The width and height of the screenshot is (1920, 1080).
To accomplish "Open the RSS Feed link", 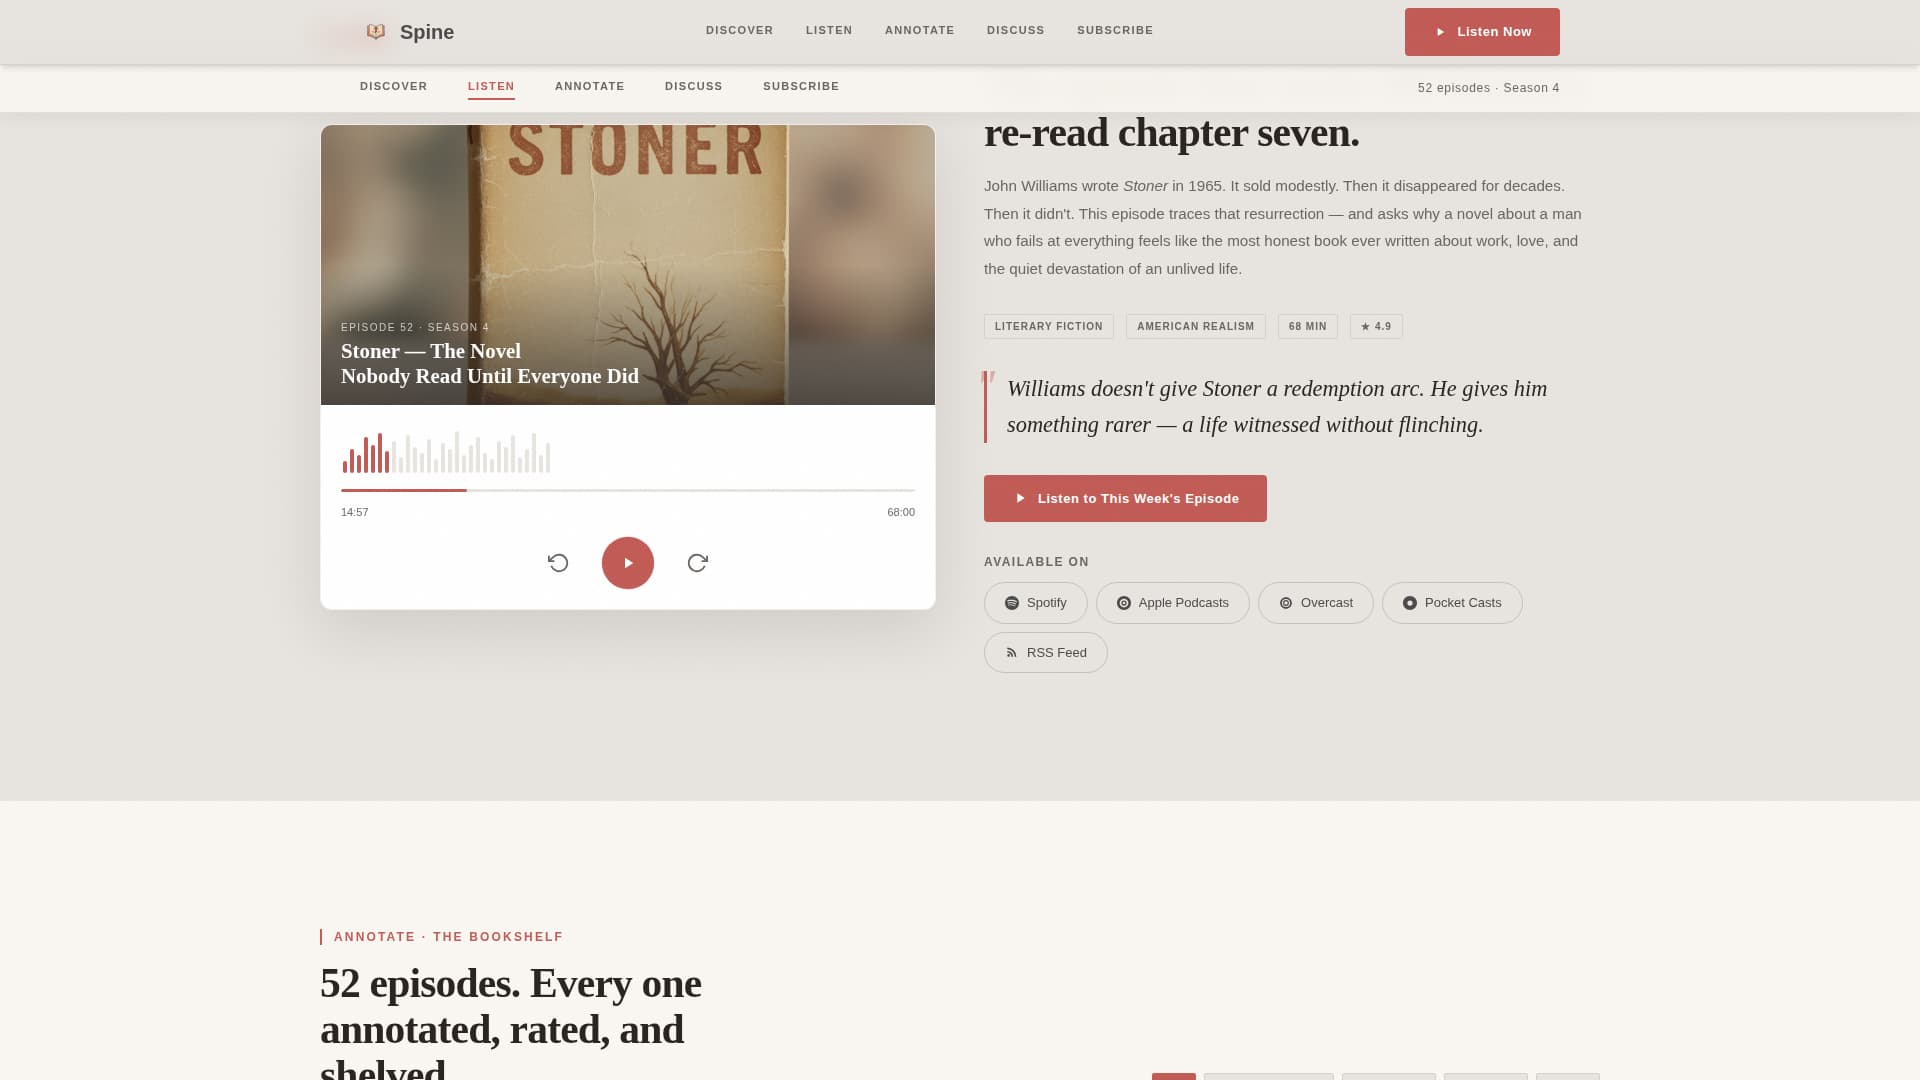I will [x=1046, y=653].
